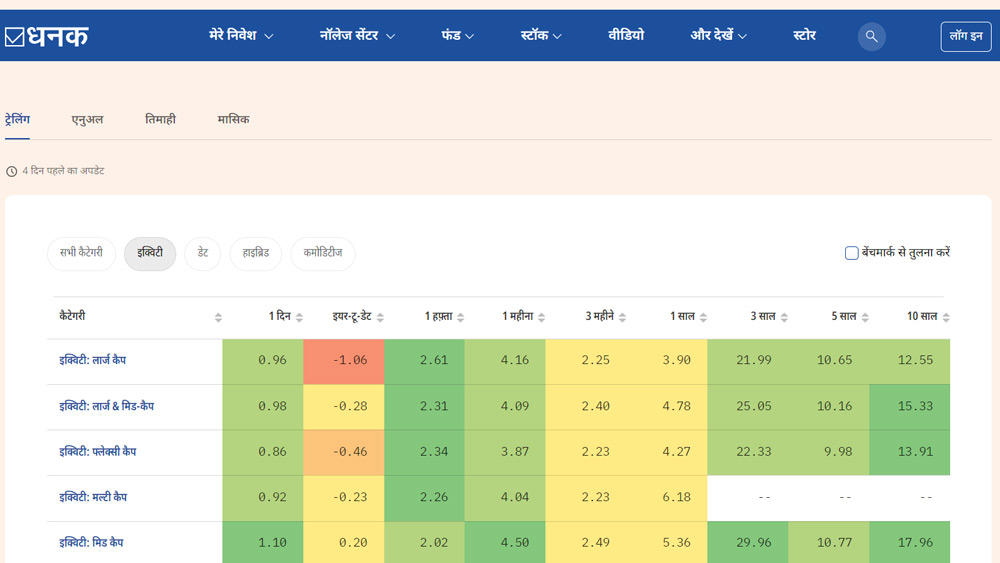The image size is (1000, 563).
Task: Open the नॉलेज सेंटर dropdown
Action: point(357,36)
